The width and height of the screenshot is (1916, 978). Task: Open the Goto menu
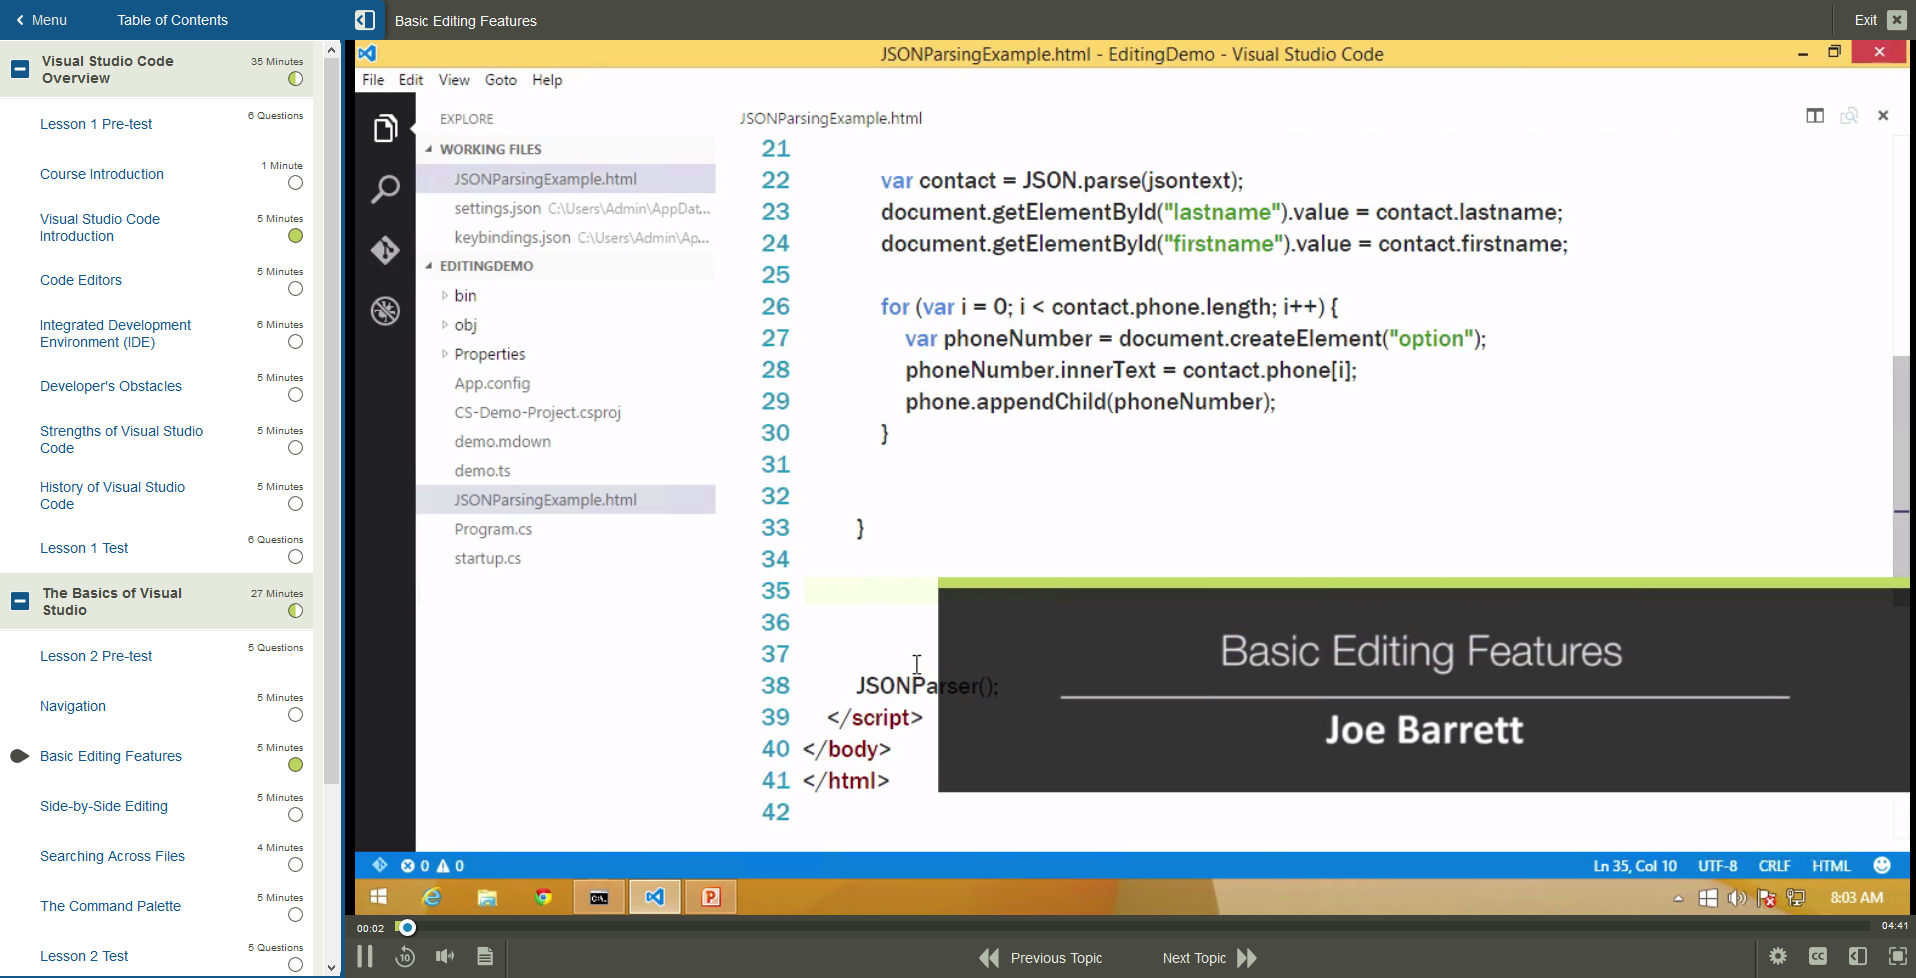coord(500,80)
